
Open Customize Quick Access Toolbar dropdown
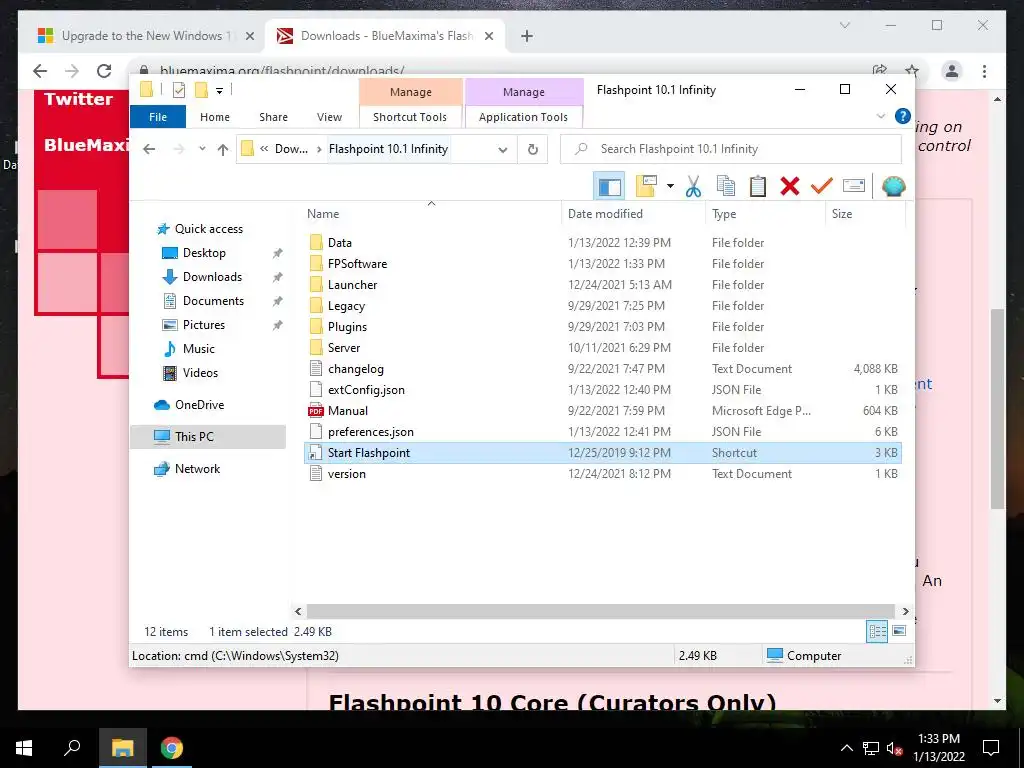pos(219,91)
